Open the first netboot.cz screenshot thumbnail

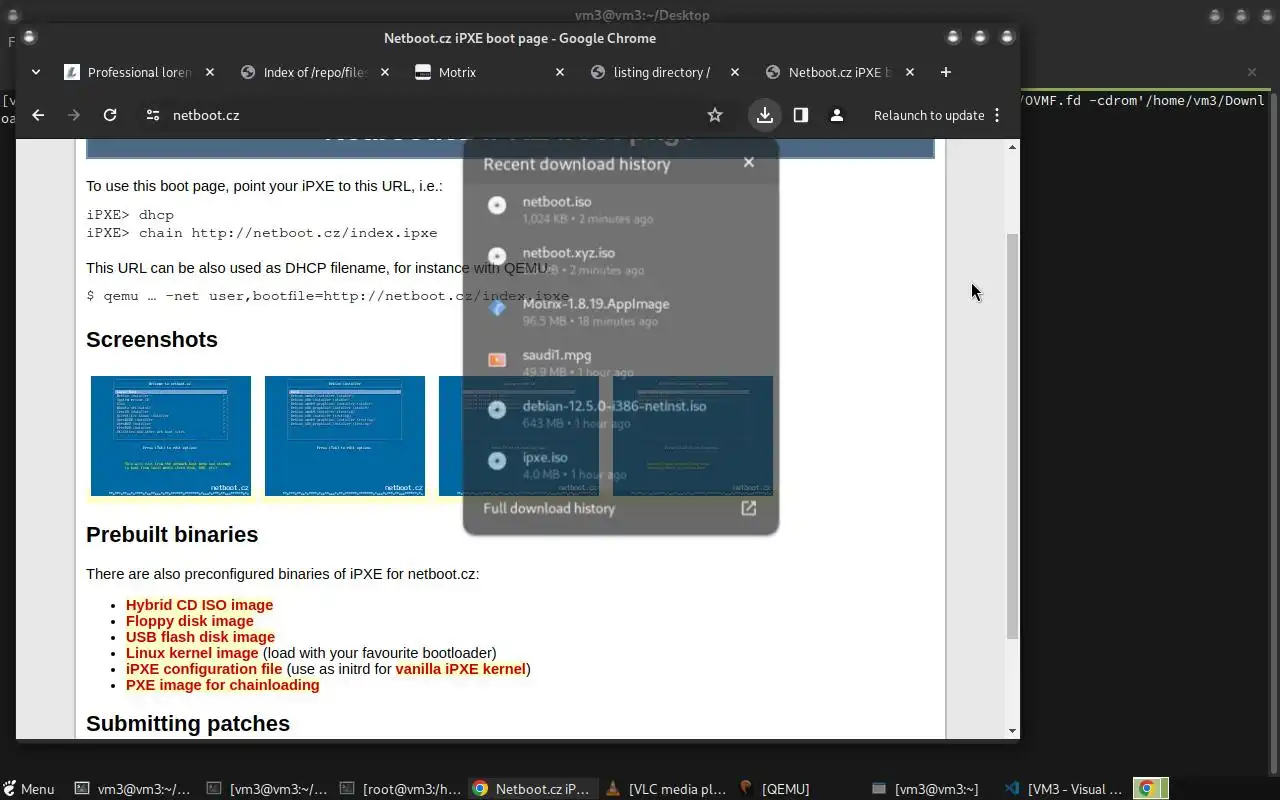171,436
